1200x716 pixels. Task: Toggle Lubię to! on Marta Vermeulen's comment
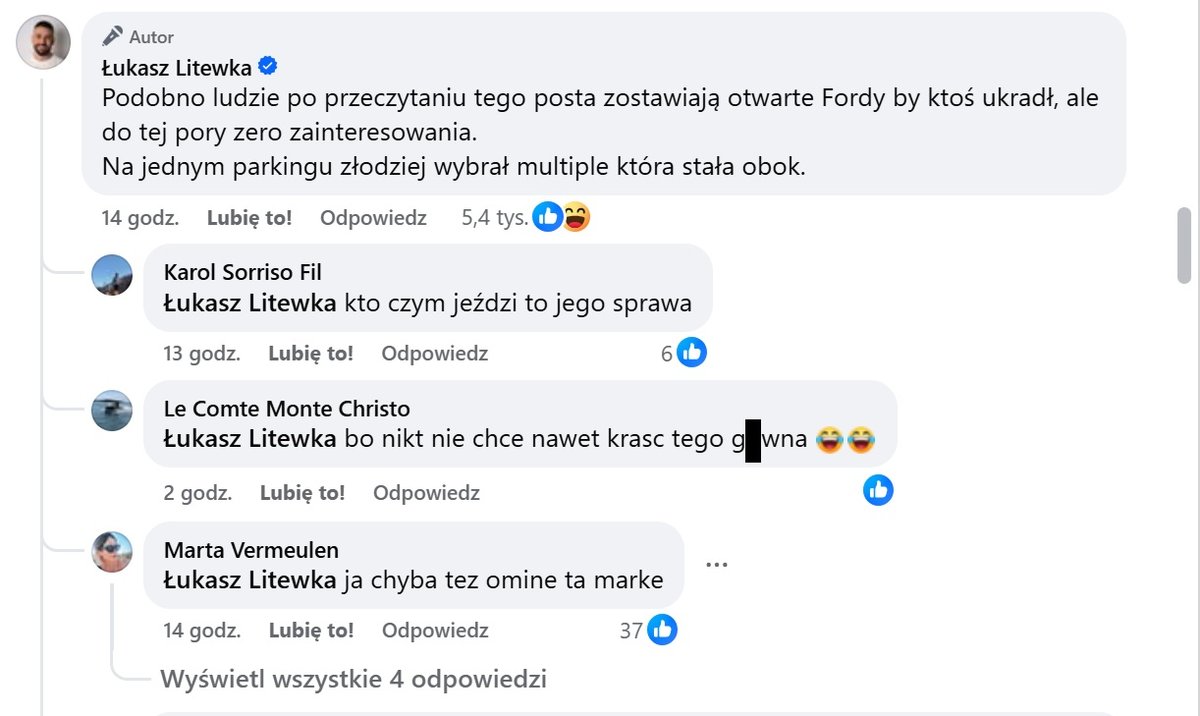click(x=311, y=630)
